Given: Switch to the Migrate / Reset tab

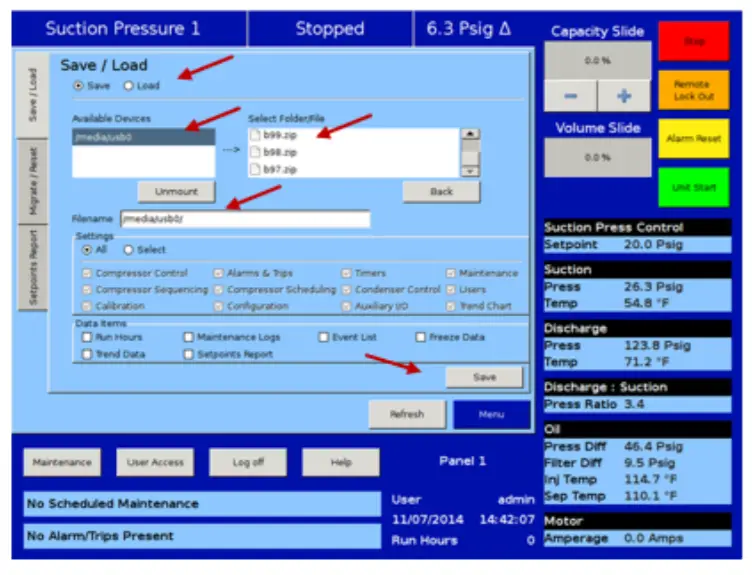Looking at the screenshot, I should click(33, 181).
